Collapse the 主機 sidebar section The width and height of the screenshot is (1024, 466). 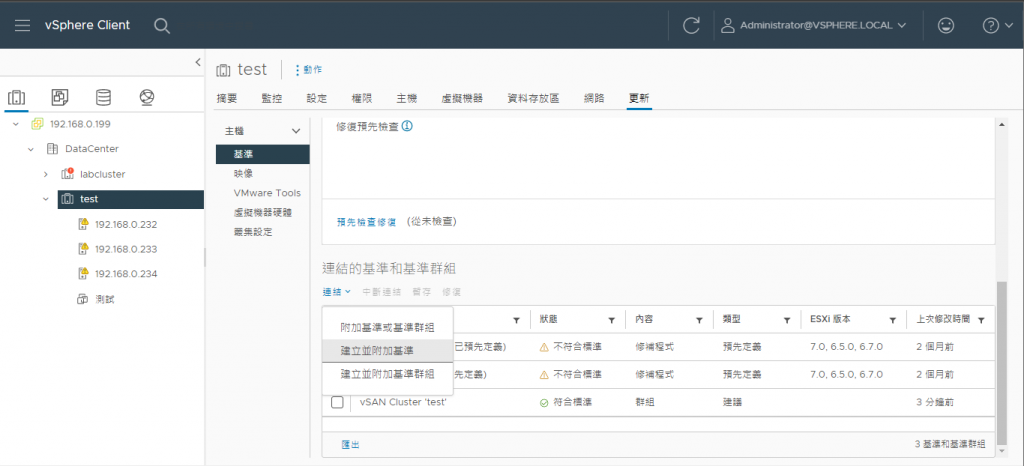(x=296, y=131)
